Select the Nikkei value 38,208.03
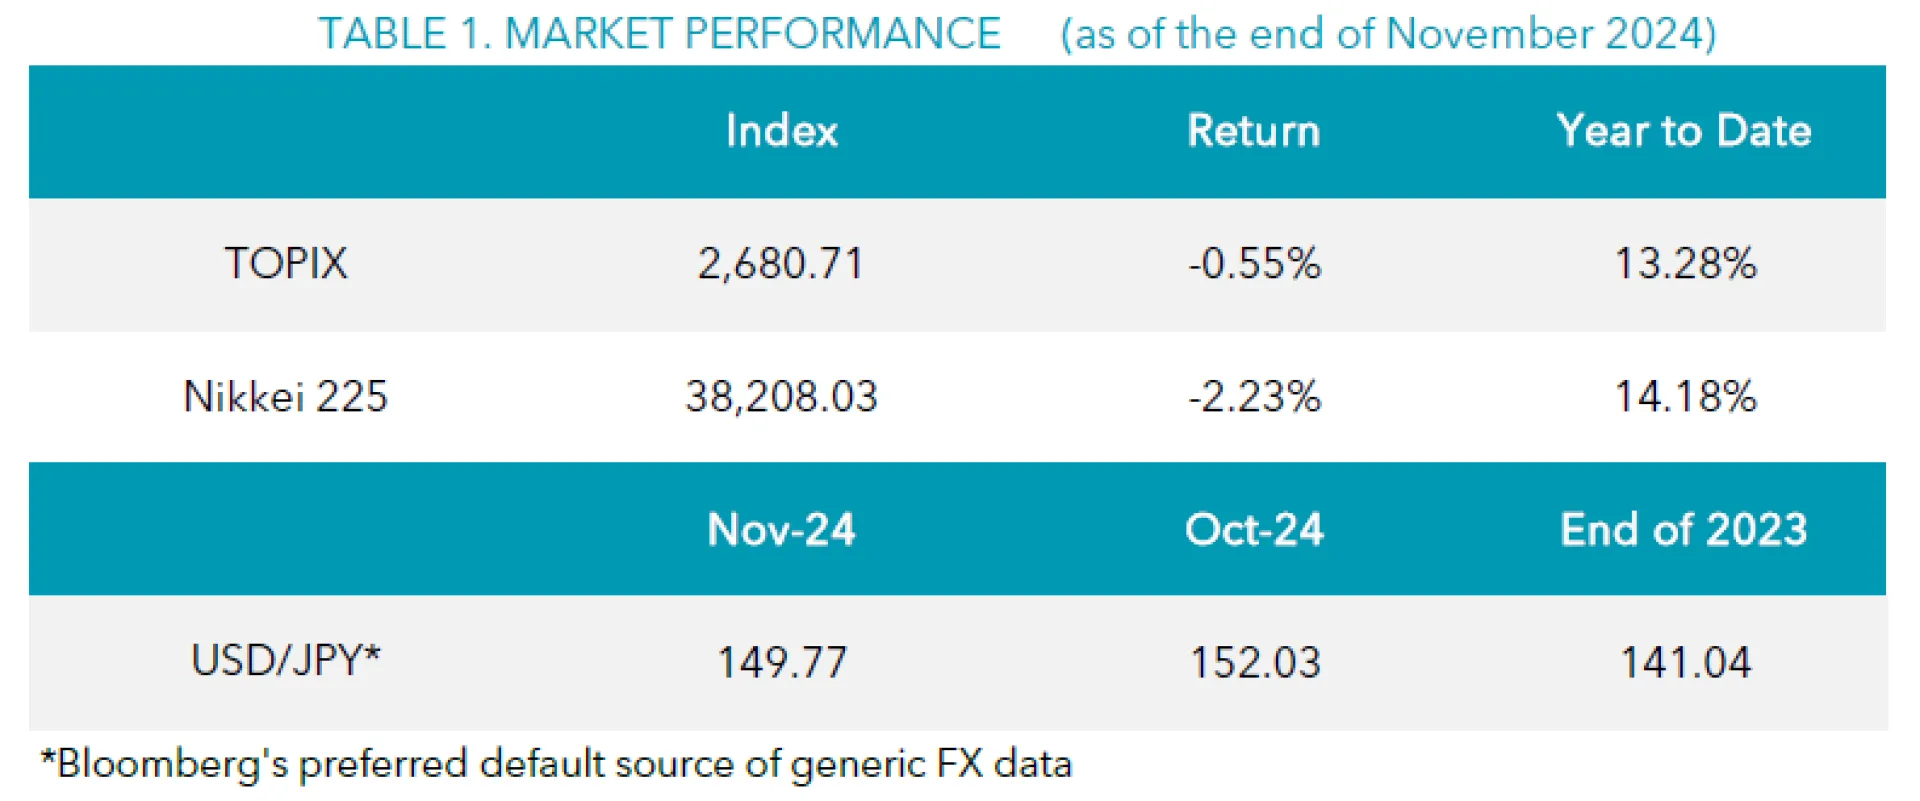Image resolution: width=1920 pixels, height=801 pixels. tap(781, 397)
